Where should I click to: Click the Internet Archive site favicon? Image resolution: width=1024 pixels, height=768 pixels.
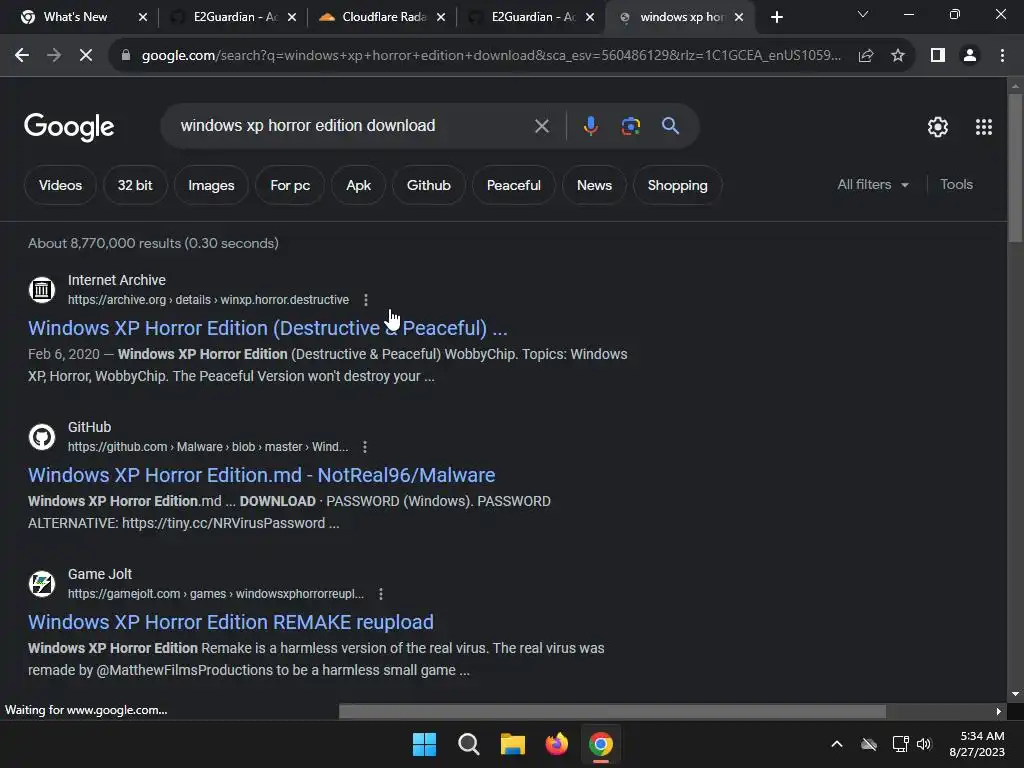click(42, 289)
